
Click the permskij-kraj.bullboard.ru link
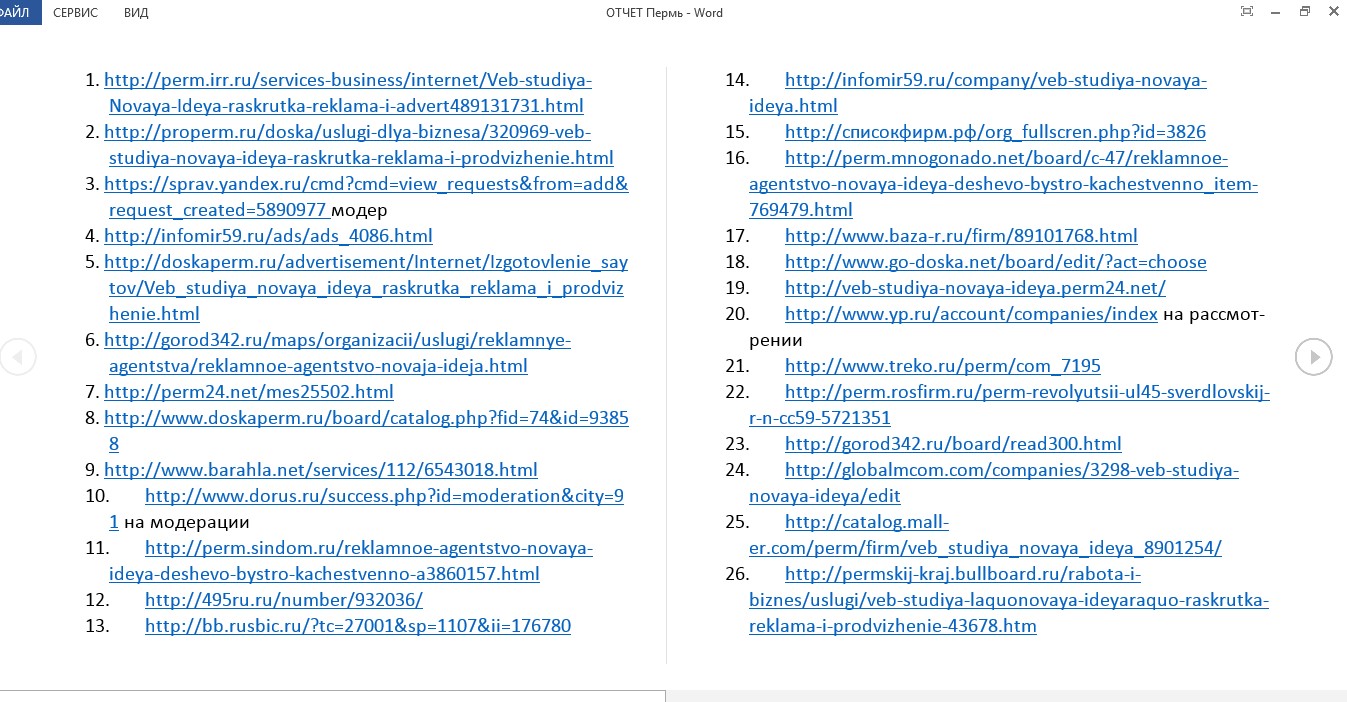pyautogui.click(x=1008, y=573)
